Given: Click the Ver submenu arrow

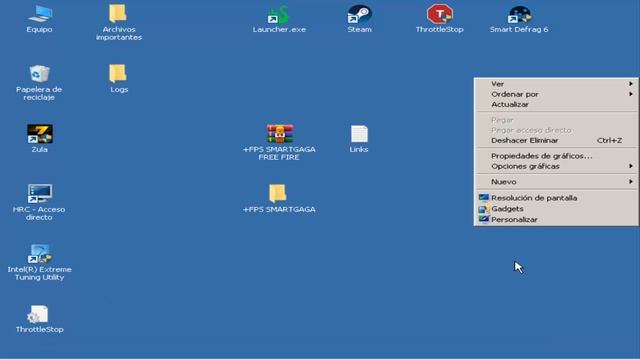Looking at the screenshot, I should [631, 84].
